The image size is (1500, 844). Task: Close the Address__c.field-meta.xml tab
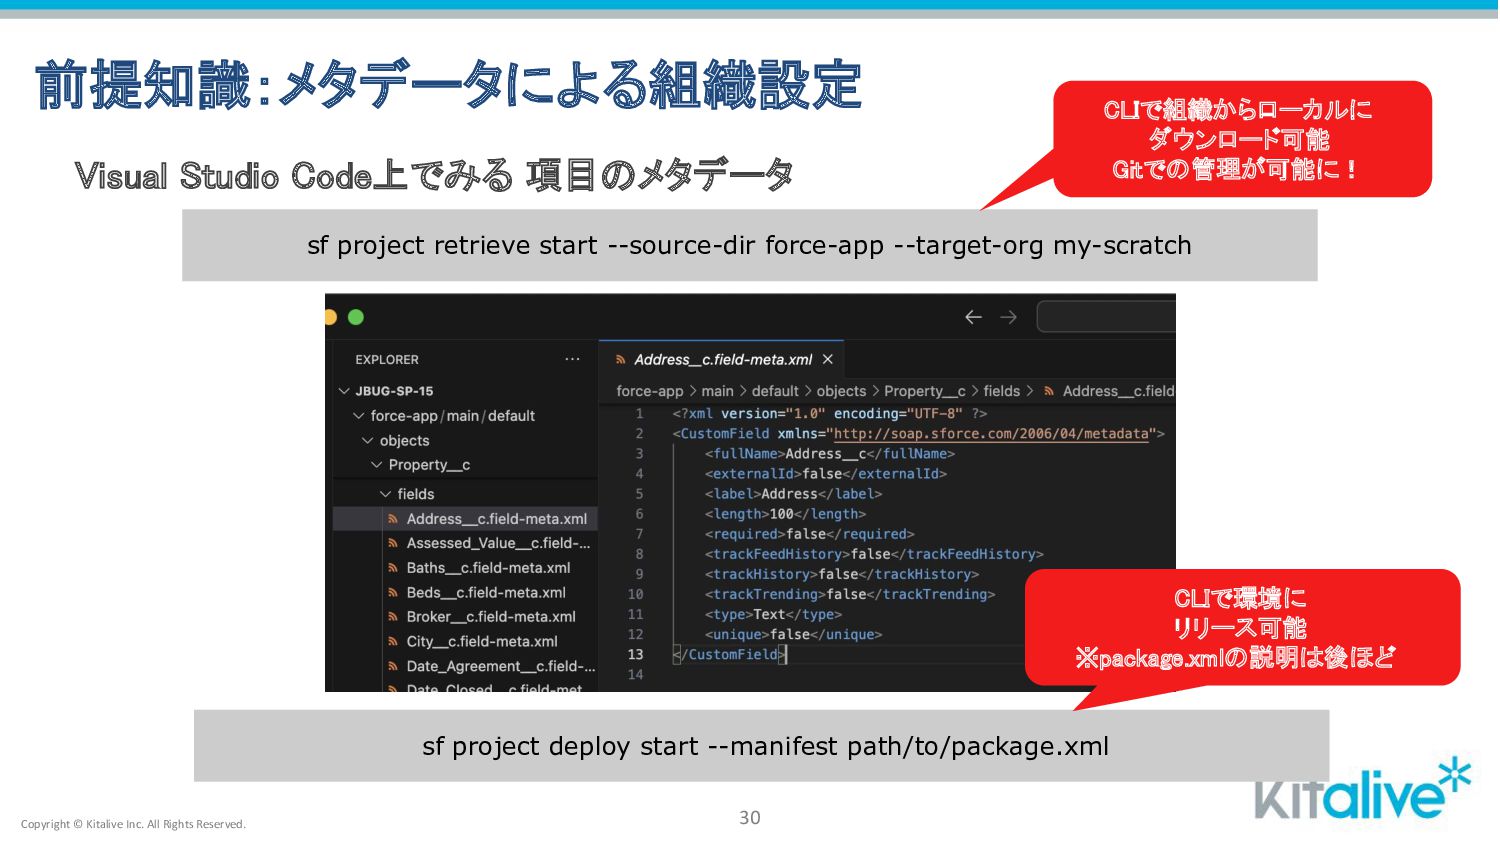tap(827, 359)
